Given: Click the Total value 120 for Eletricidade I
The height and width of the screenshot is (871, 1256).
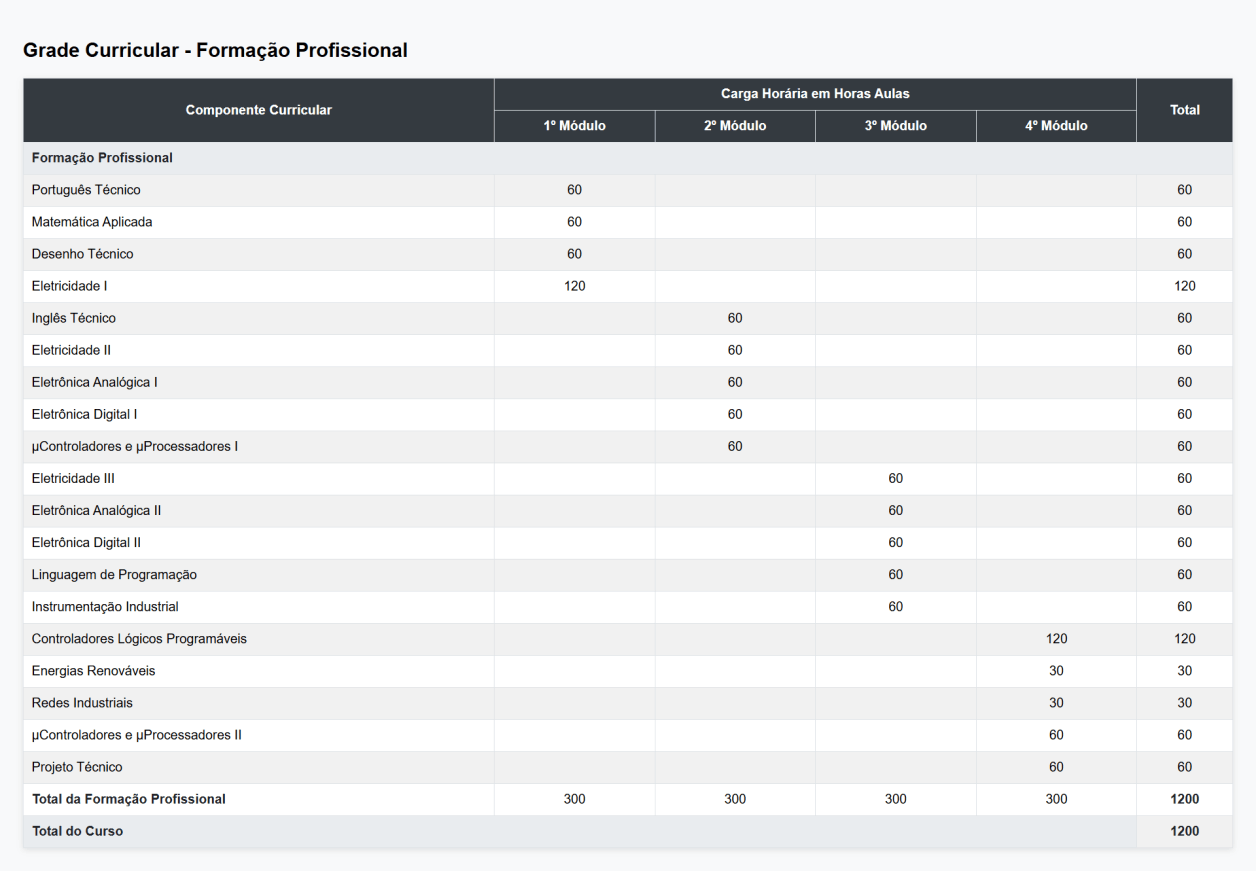Looking at the screenshot, I should 1185,286.
